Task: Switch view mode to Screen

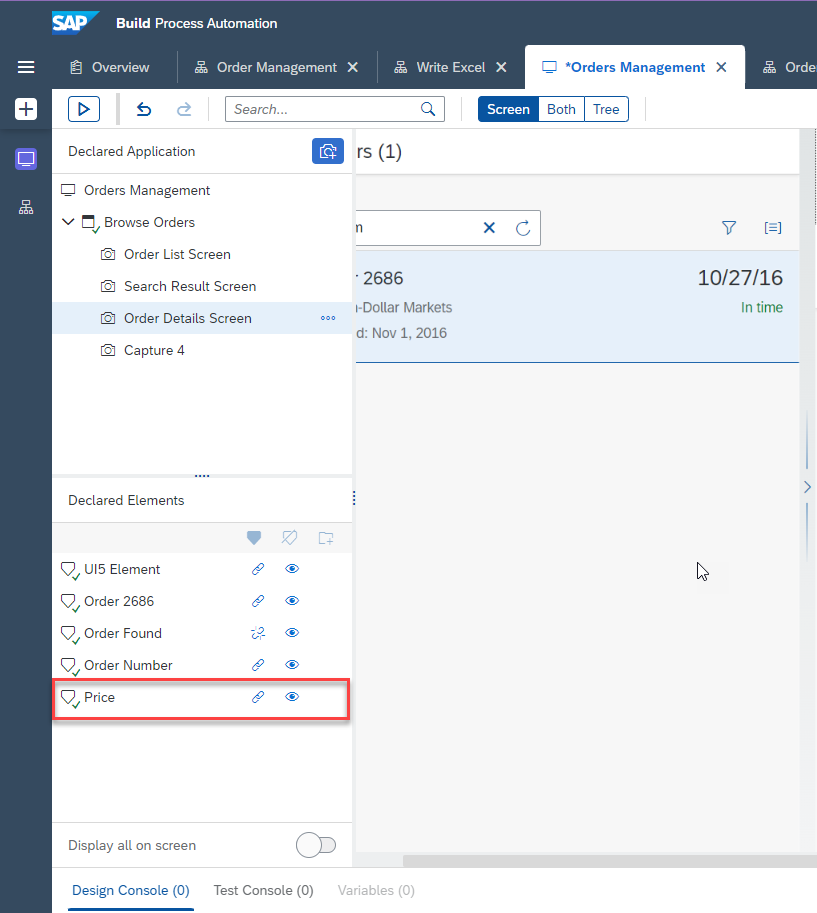Action: (x=508, y=109)
